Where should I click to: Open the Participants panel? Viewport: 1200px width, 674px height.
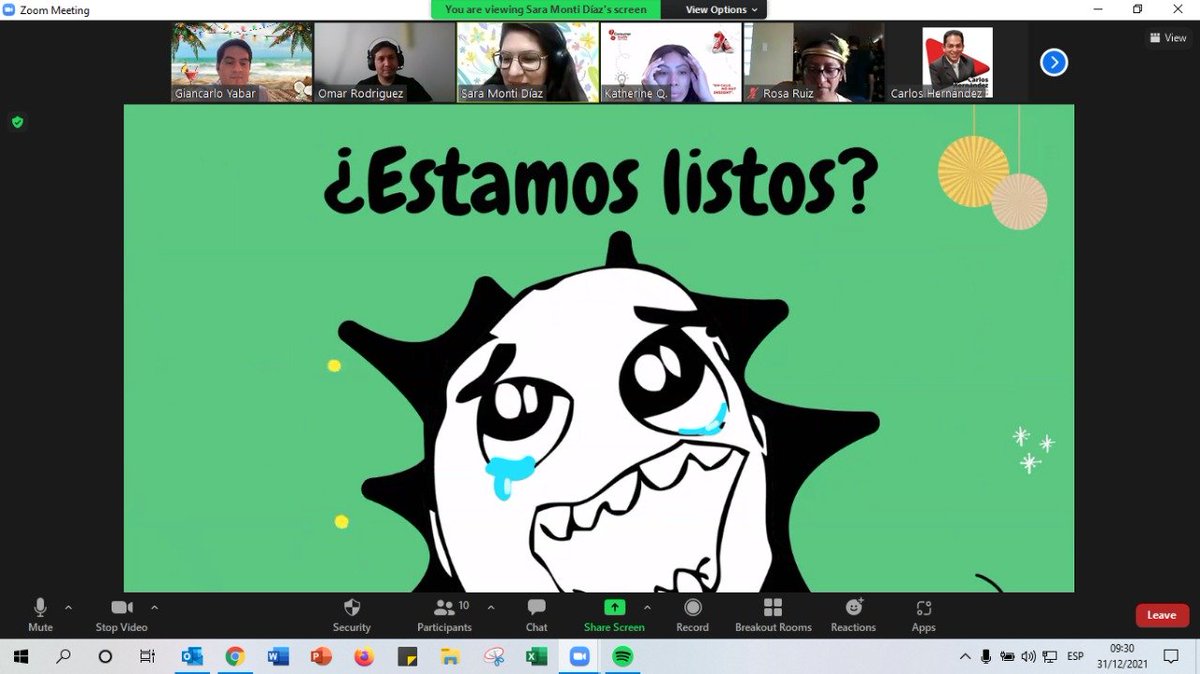click(x=444, y=614)
